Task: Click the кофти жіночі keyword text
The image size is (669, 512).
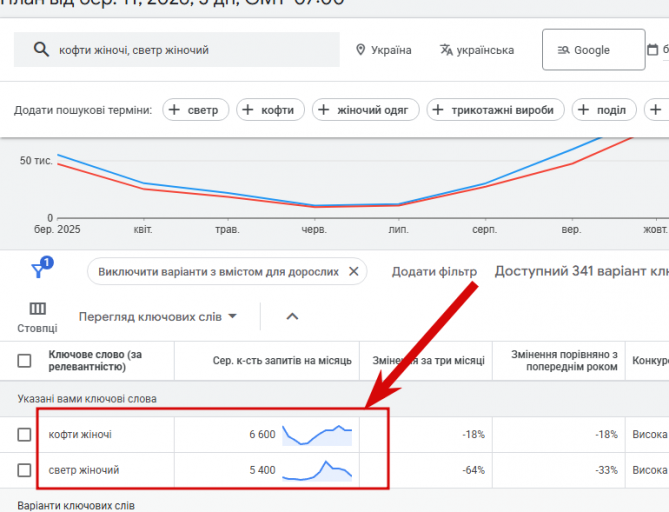Action: pyautogui.click(x=80, y=434)
